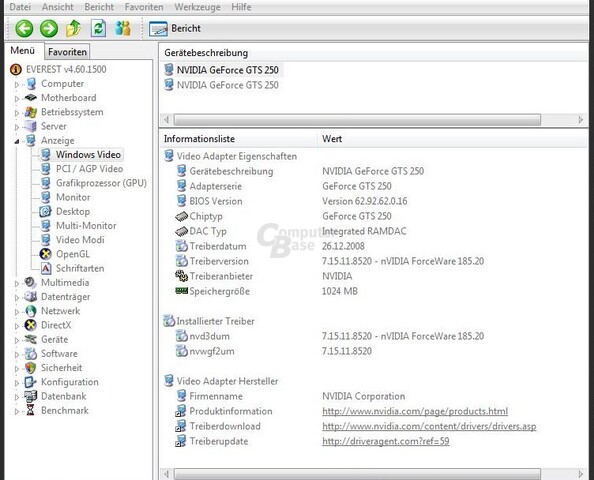Click the Motherboard chip icon
Viewport: 594px width, 480px height.
coord(30,98)
